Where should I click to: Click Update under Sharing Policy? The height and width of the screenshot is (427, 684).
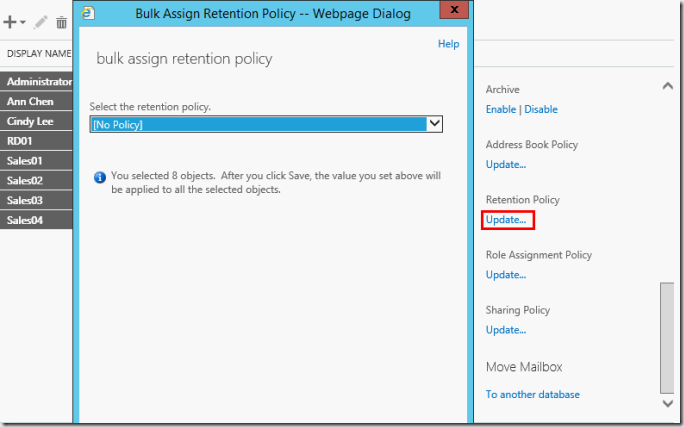(505, 329)
